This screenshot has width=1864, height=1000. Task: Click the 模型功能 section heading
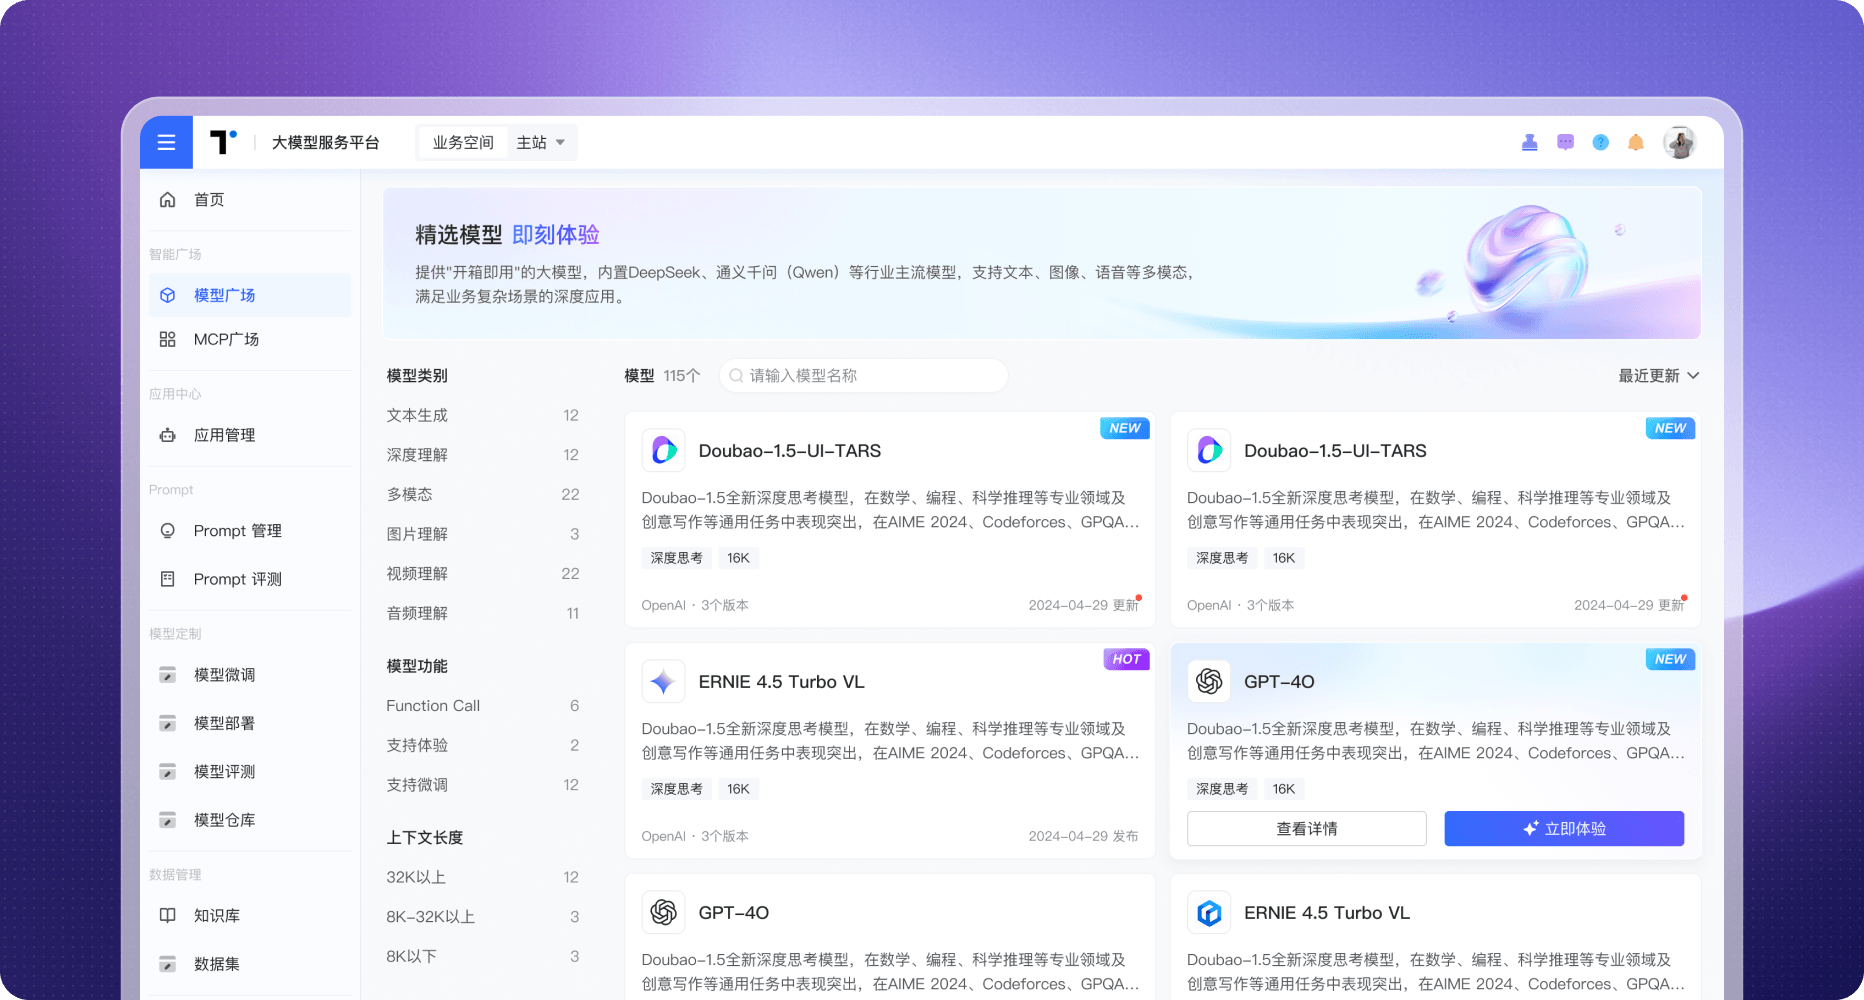[417, 666]
